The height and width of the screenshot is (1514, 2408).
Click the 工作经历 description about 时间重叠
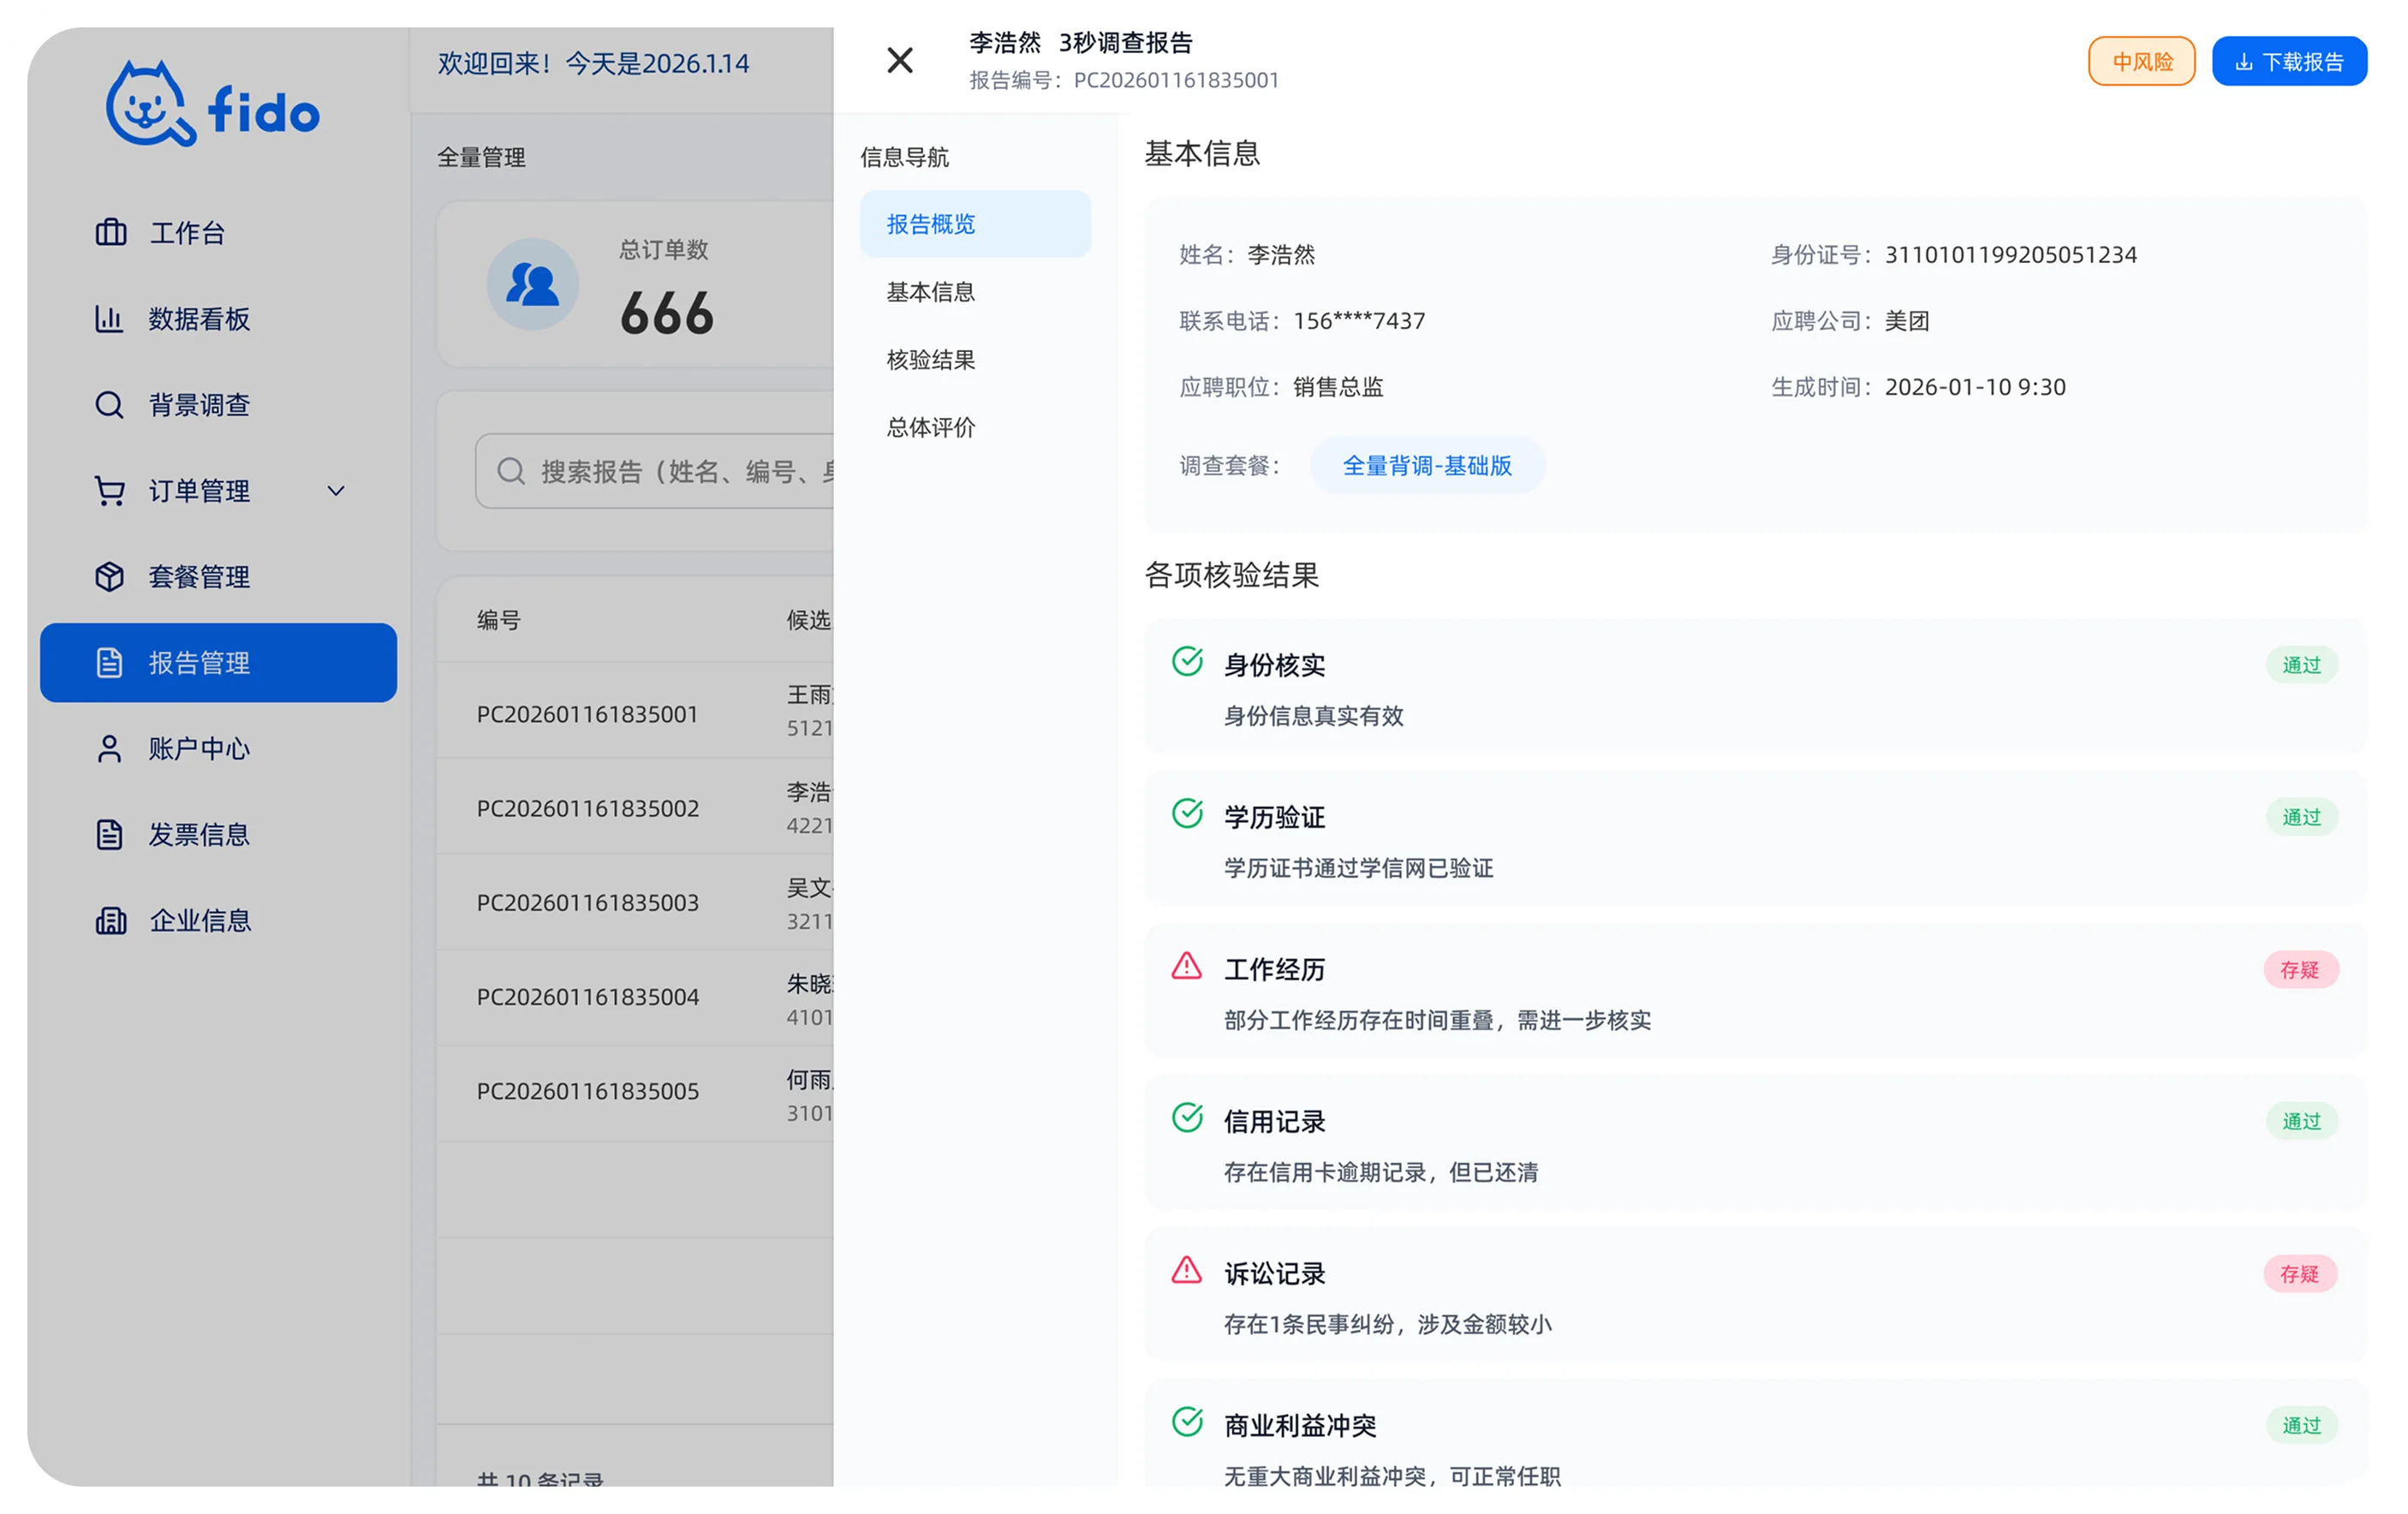coord(1437,1020)
